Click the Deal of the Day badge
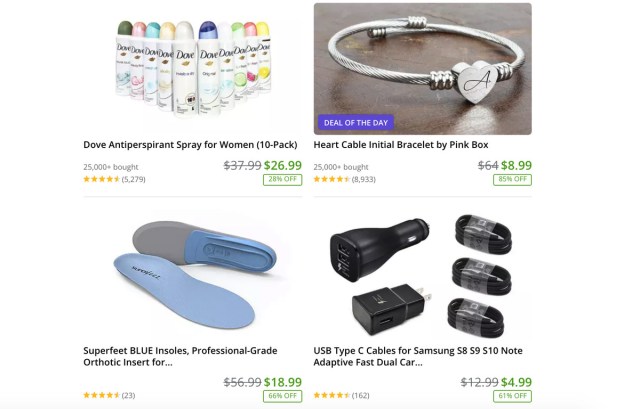Image resolution: width=640 pixels, height=409 pixels. pyautogui.click(x=356, y=122)
